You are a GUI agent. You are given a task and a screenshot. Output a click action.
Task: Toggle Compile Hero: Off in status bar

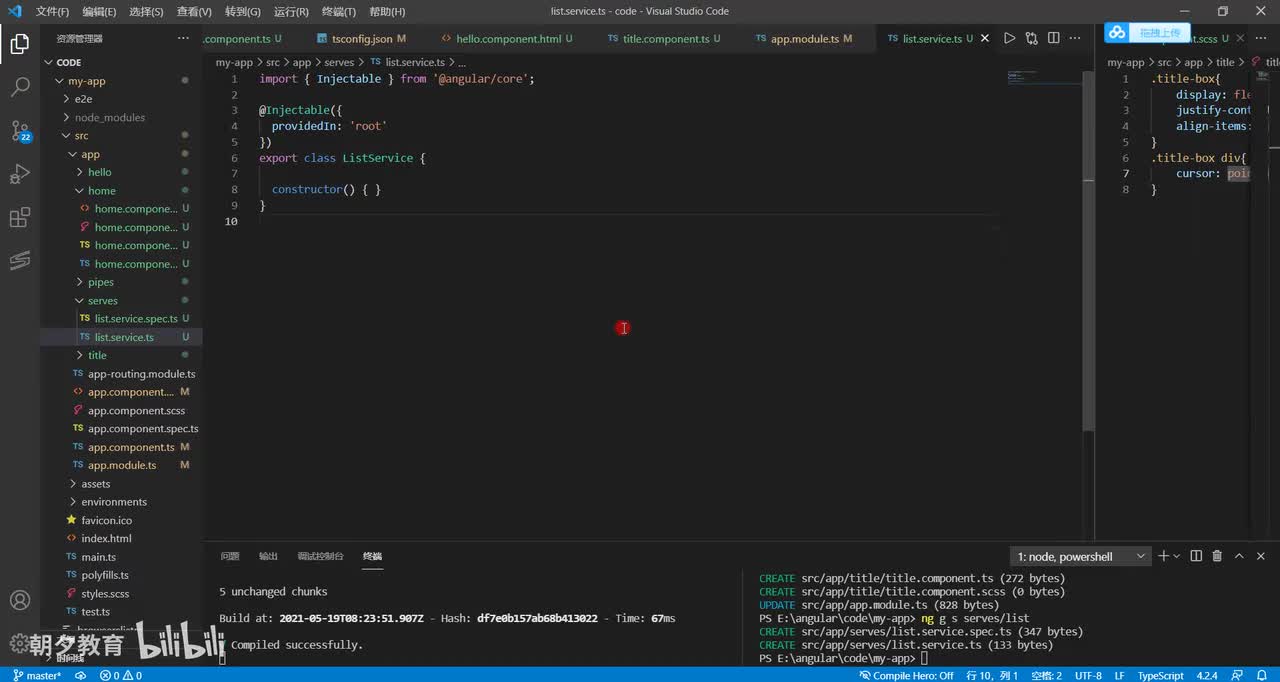click(x=907, y=675)
